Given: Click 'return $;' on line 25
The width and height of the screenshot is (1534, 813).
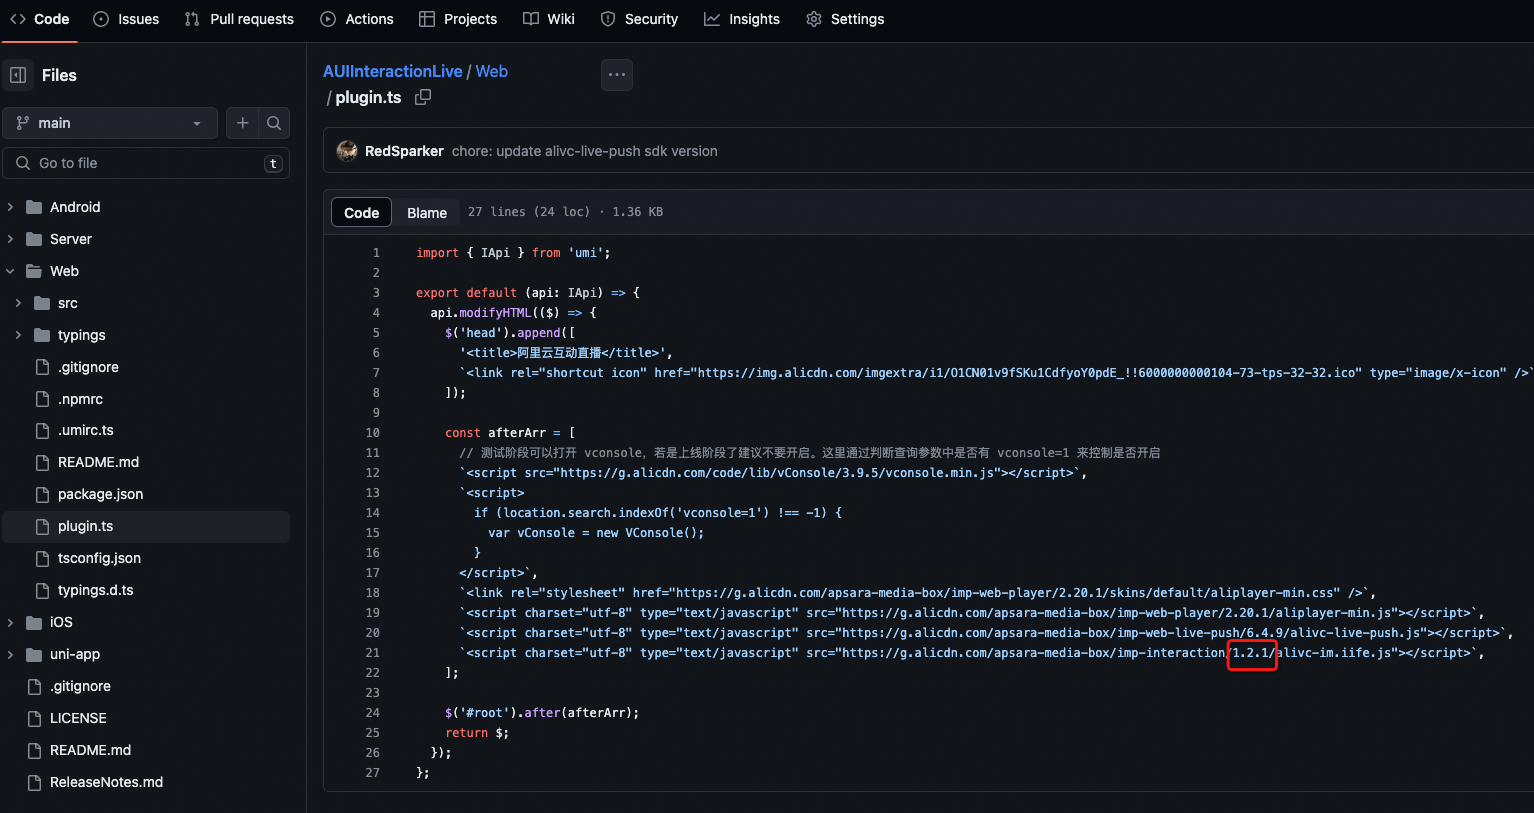Looking at the screenshot, I should [x=477, y=733].
